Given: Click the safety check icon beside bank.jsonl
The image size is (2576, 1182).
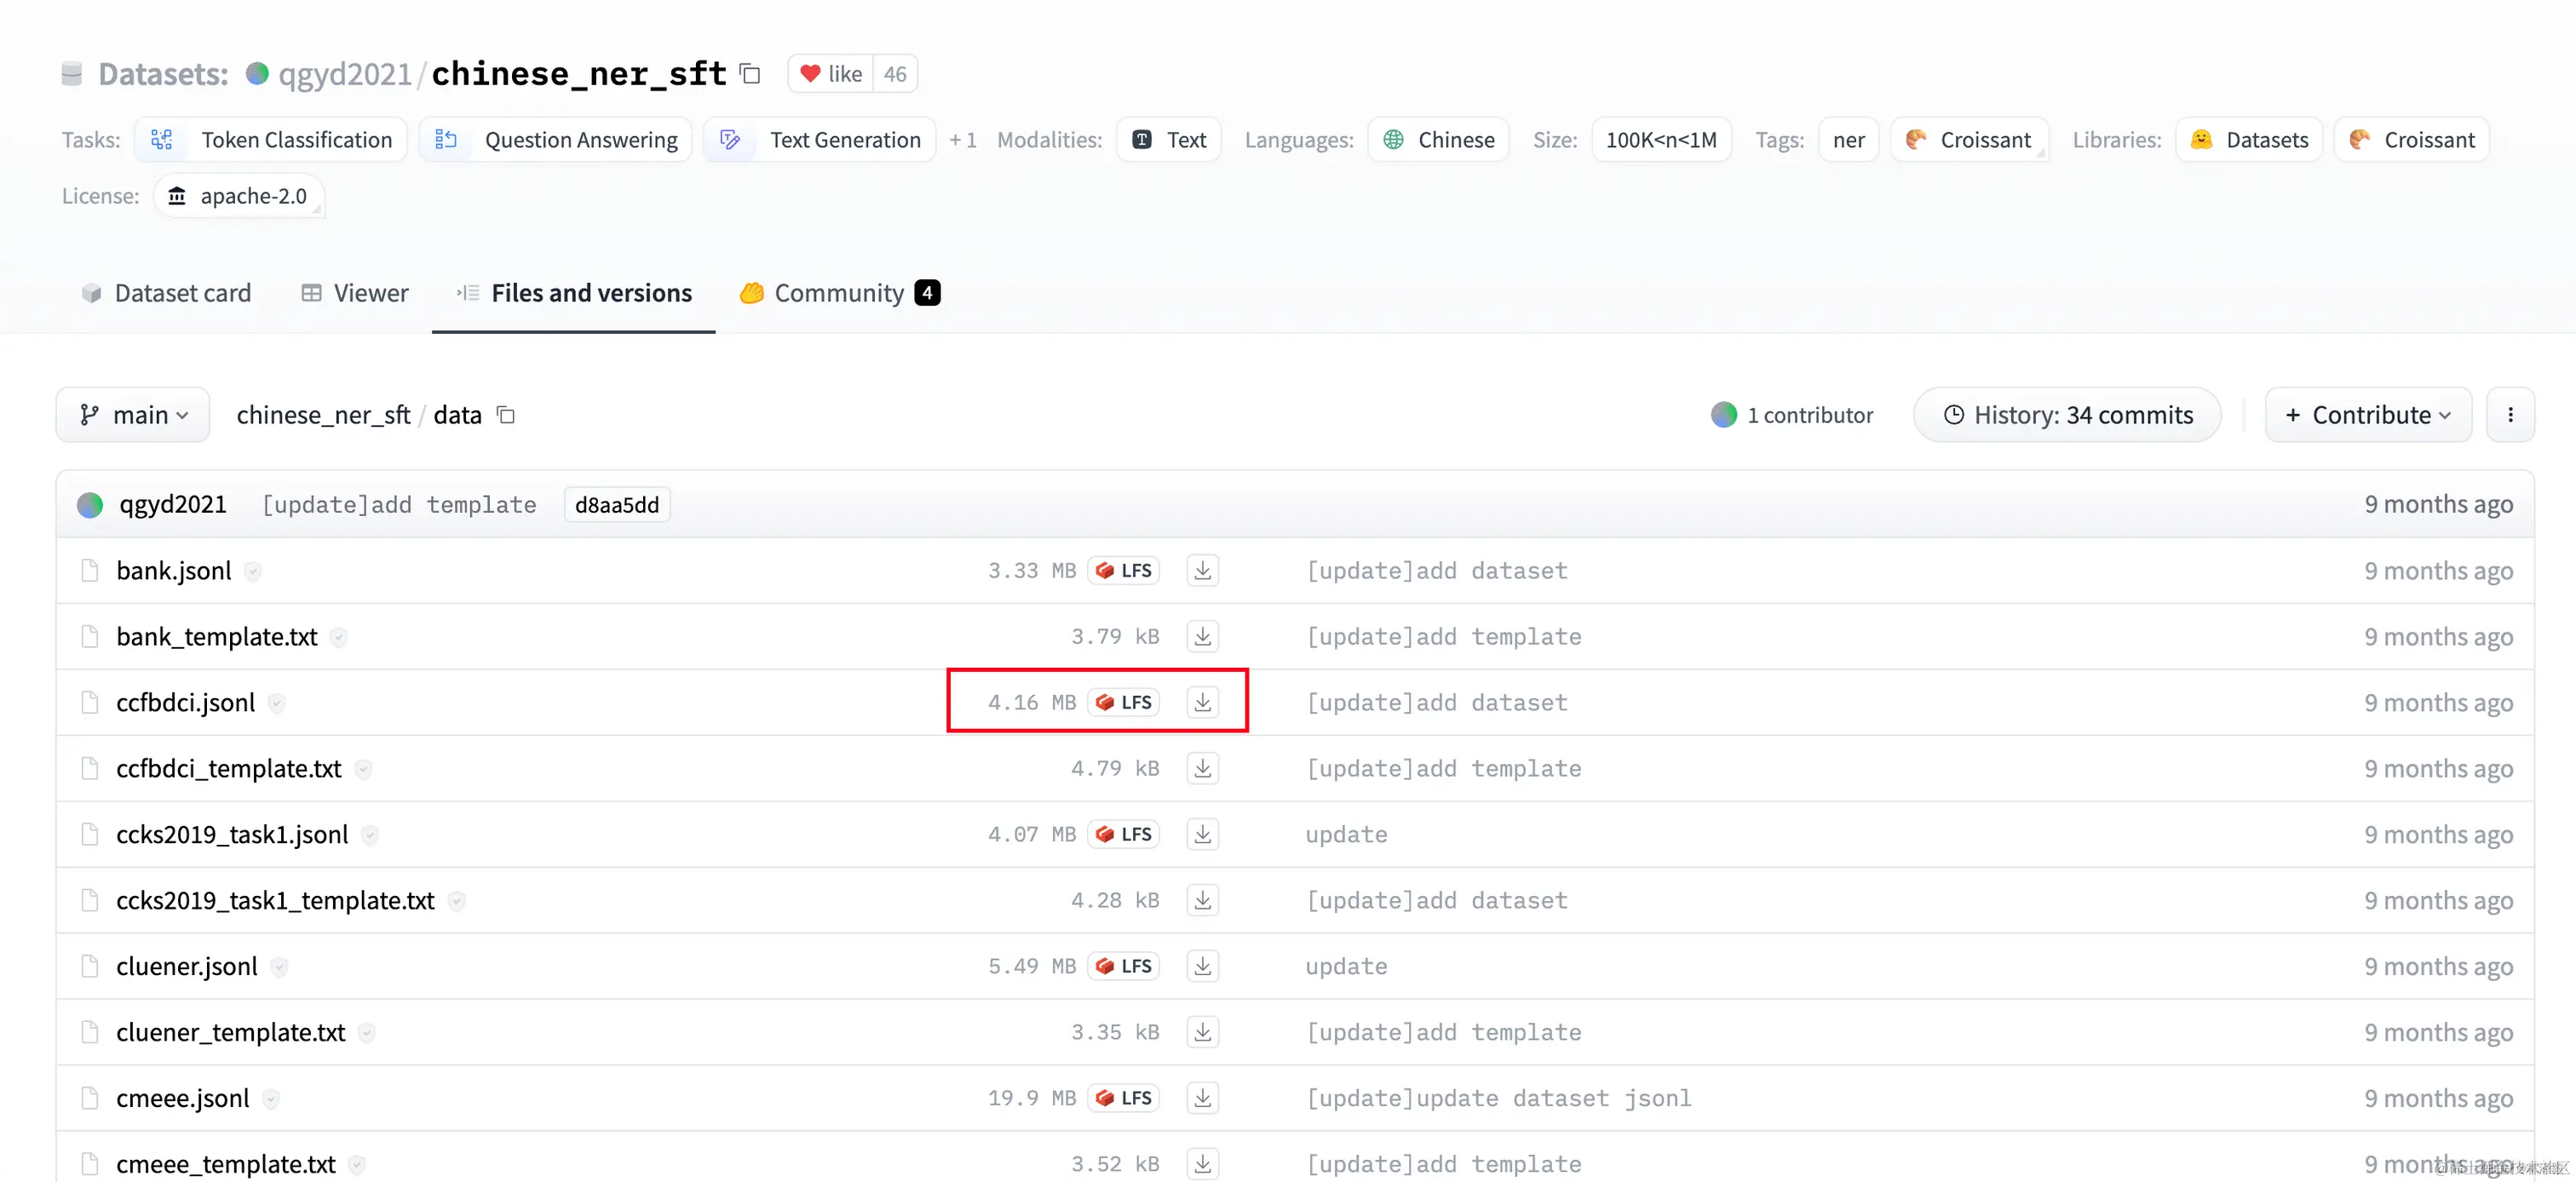Looking at the screenshot, I should coord(253,571).
